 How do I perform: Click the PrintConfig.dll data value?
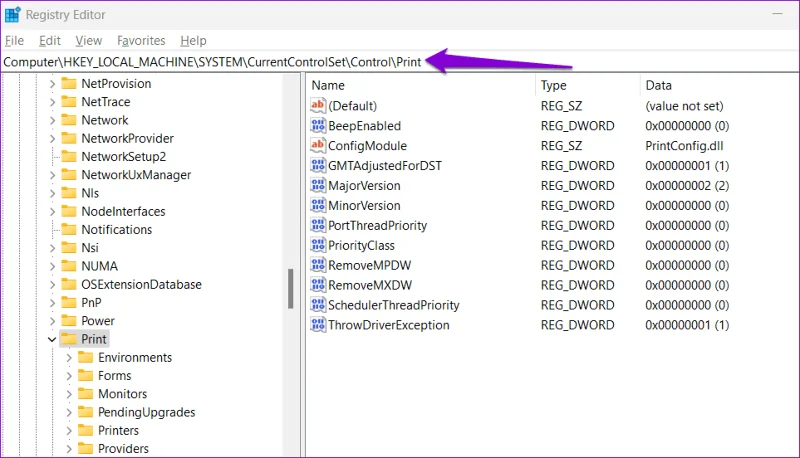[684, 145]
